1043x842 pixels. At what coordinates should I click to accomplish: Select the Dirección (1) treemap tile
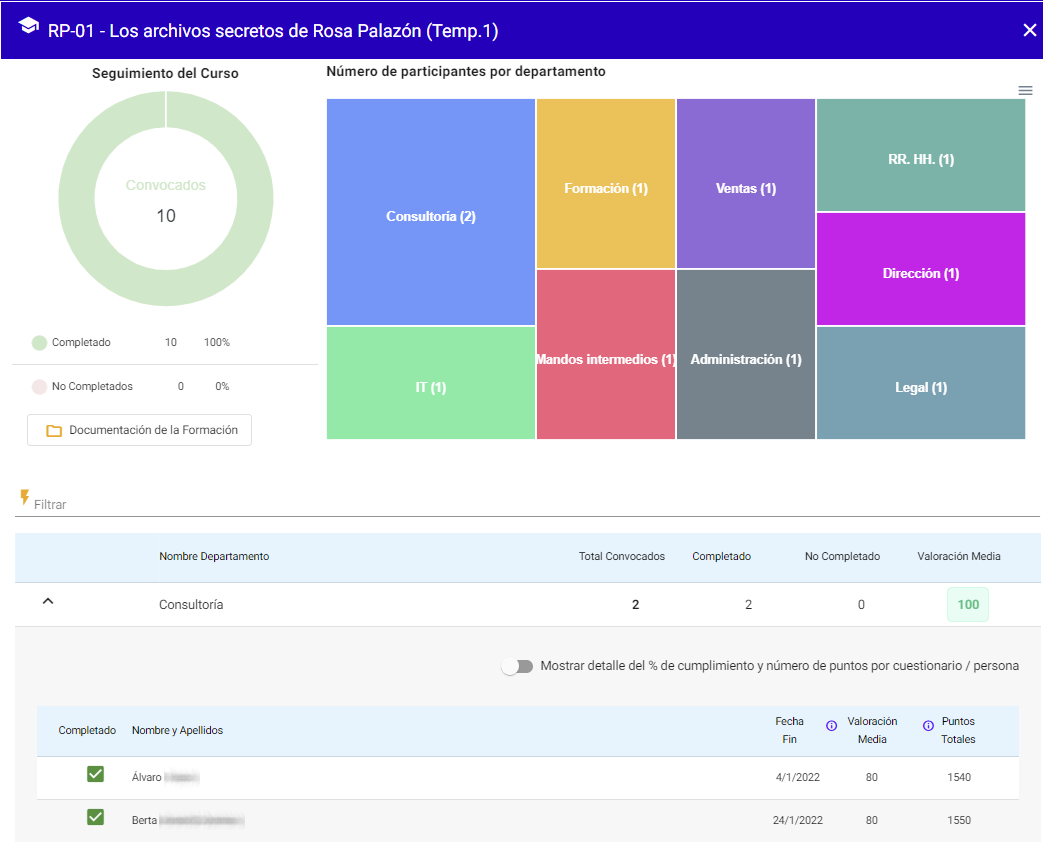point(920,273)
